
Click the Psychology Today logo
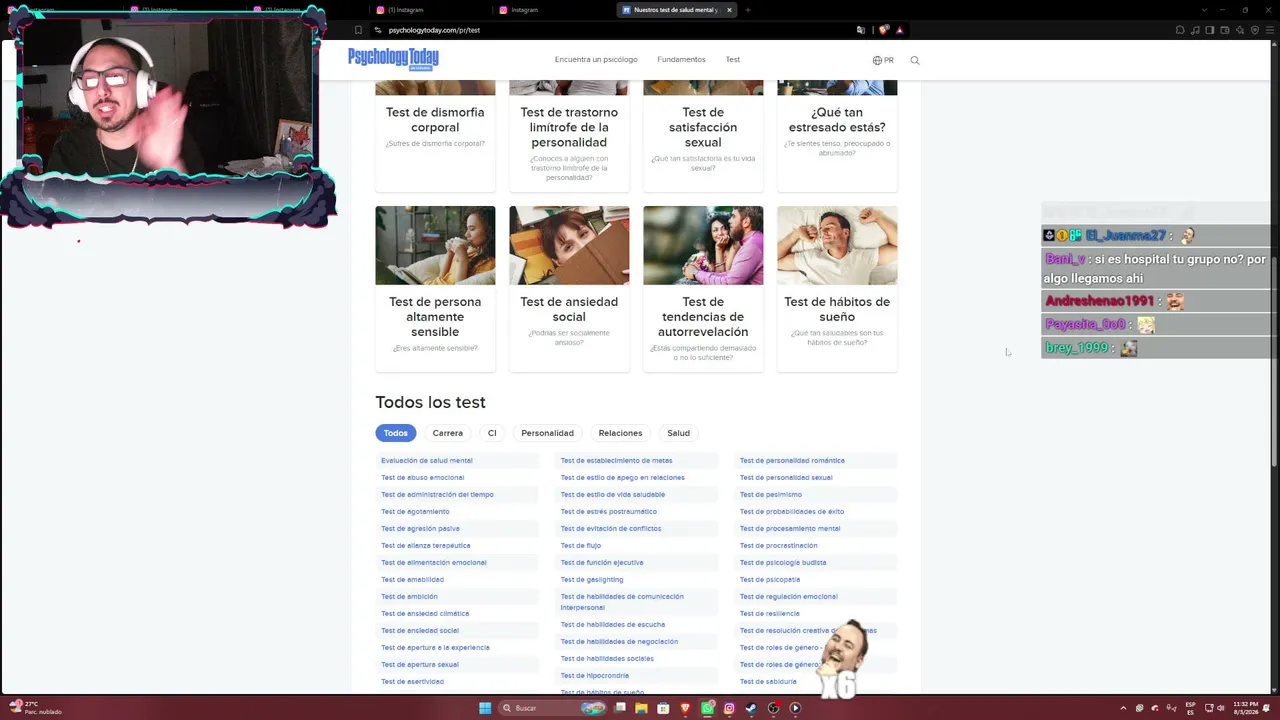(393, 59)
